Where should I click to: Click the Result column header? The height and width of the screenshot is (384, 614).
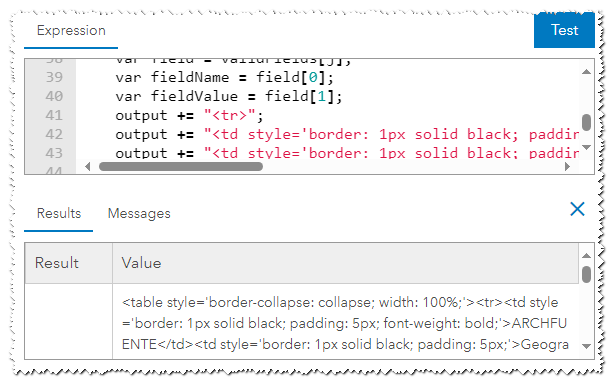point(69,263)
